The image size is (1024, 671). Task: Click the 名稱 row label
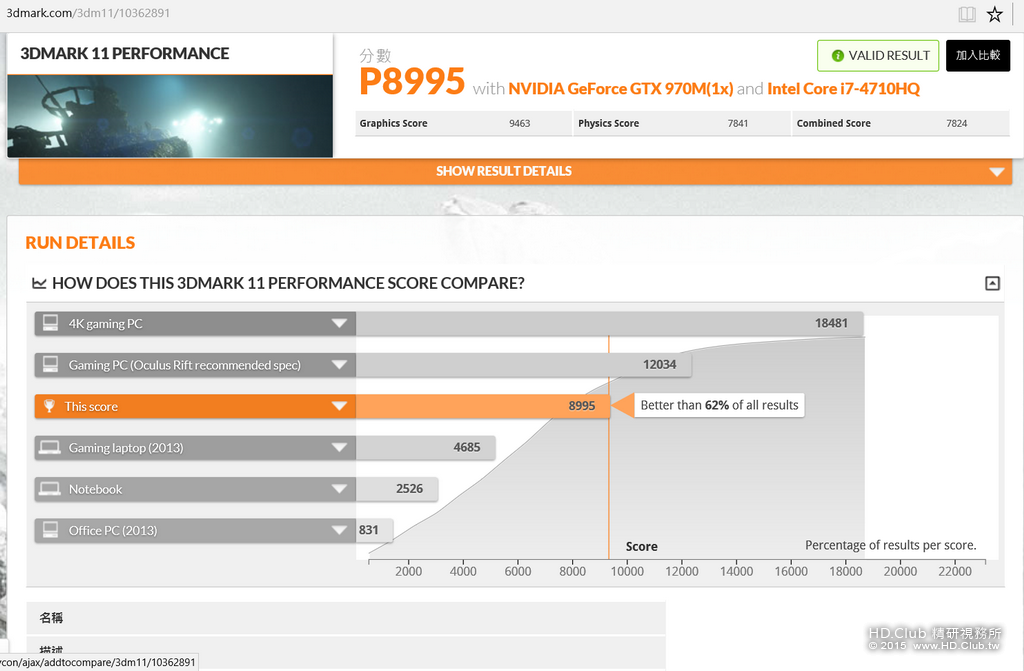tap(51, 617)
